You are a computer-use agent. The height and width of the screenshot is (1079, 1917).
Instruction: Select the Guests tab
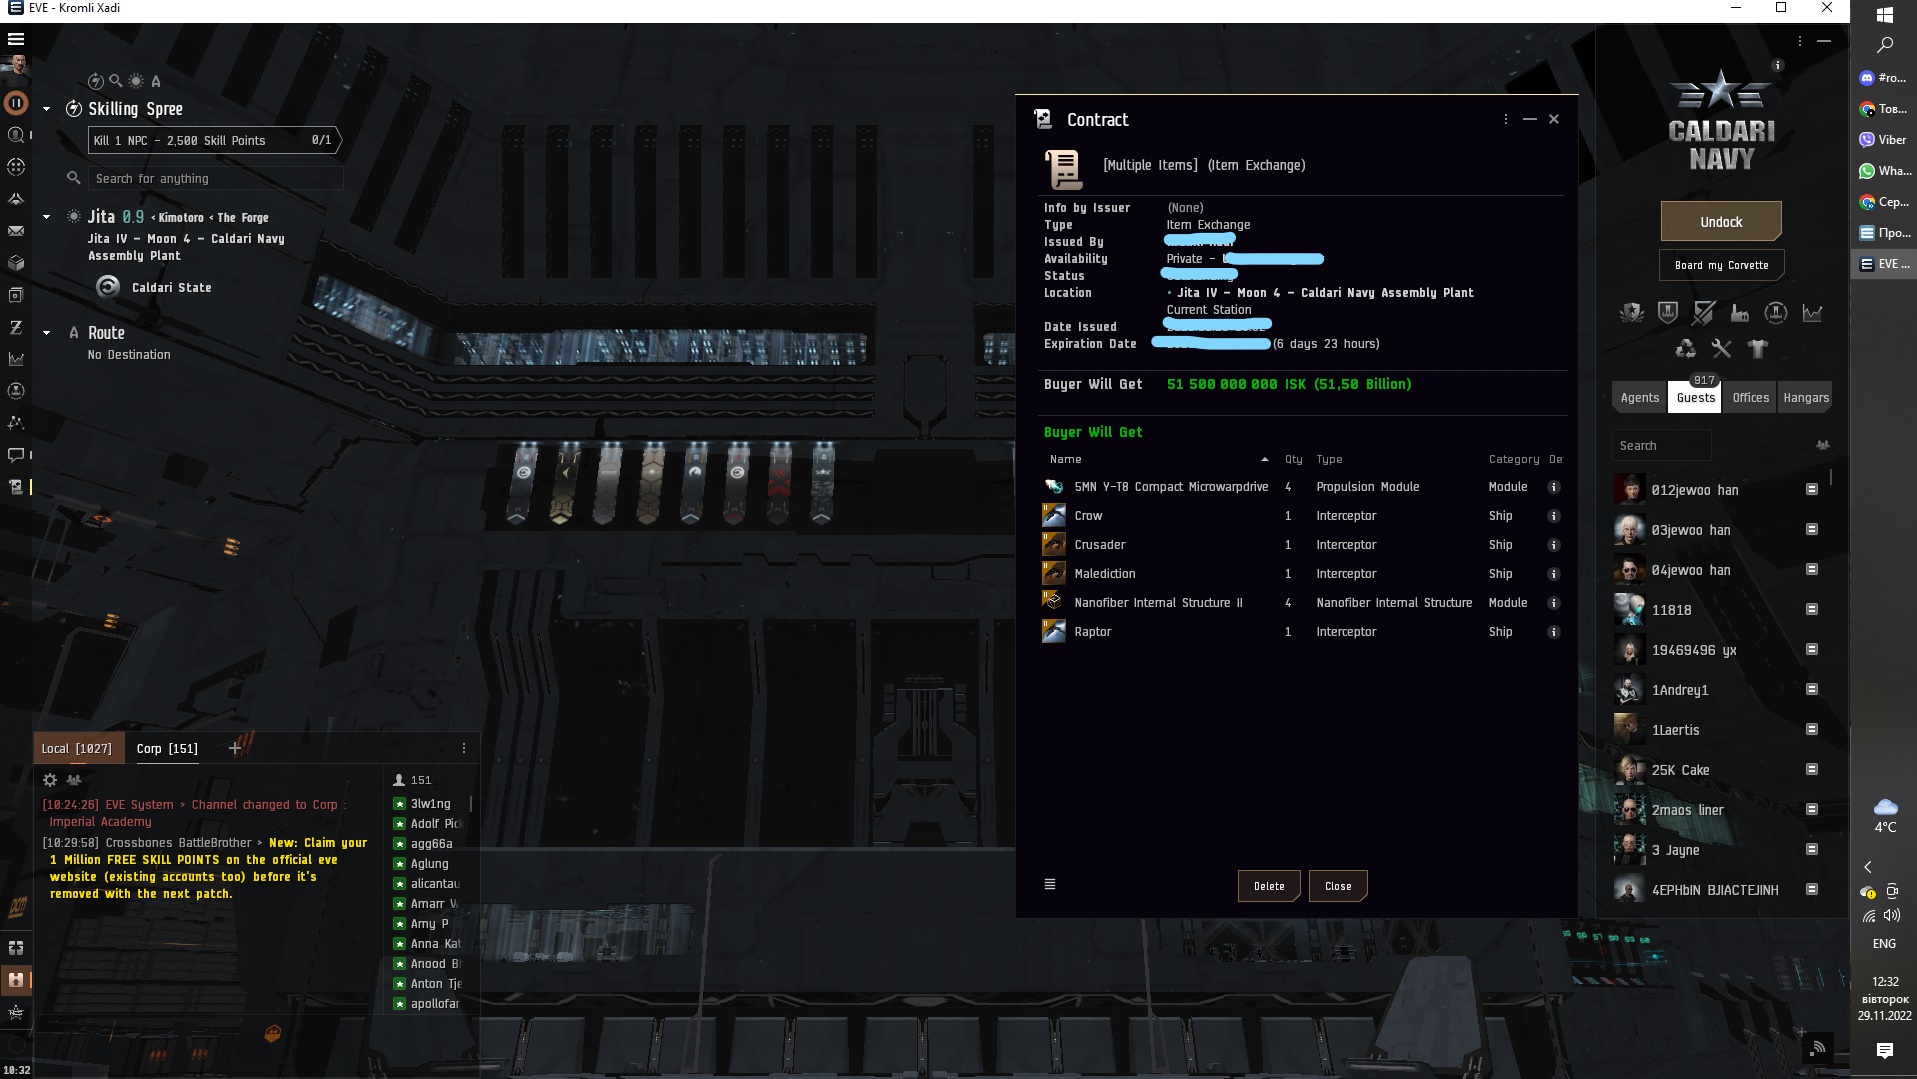(1696, 397)
